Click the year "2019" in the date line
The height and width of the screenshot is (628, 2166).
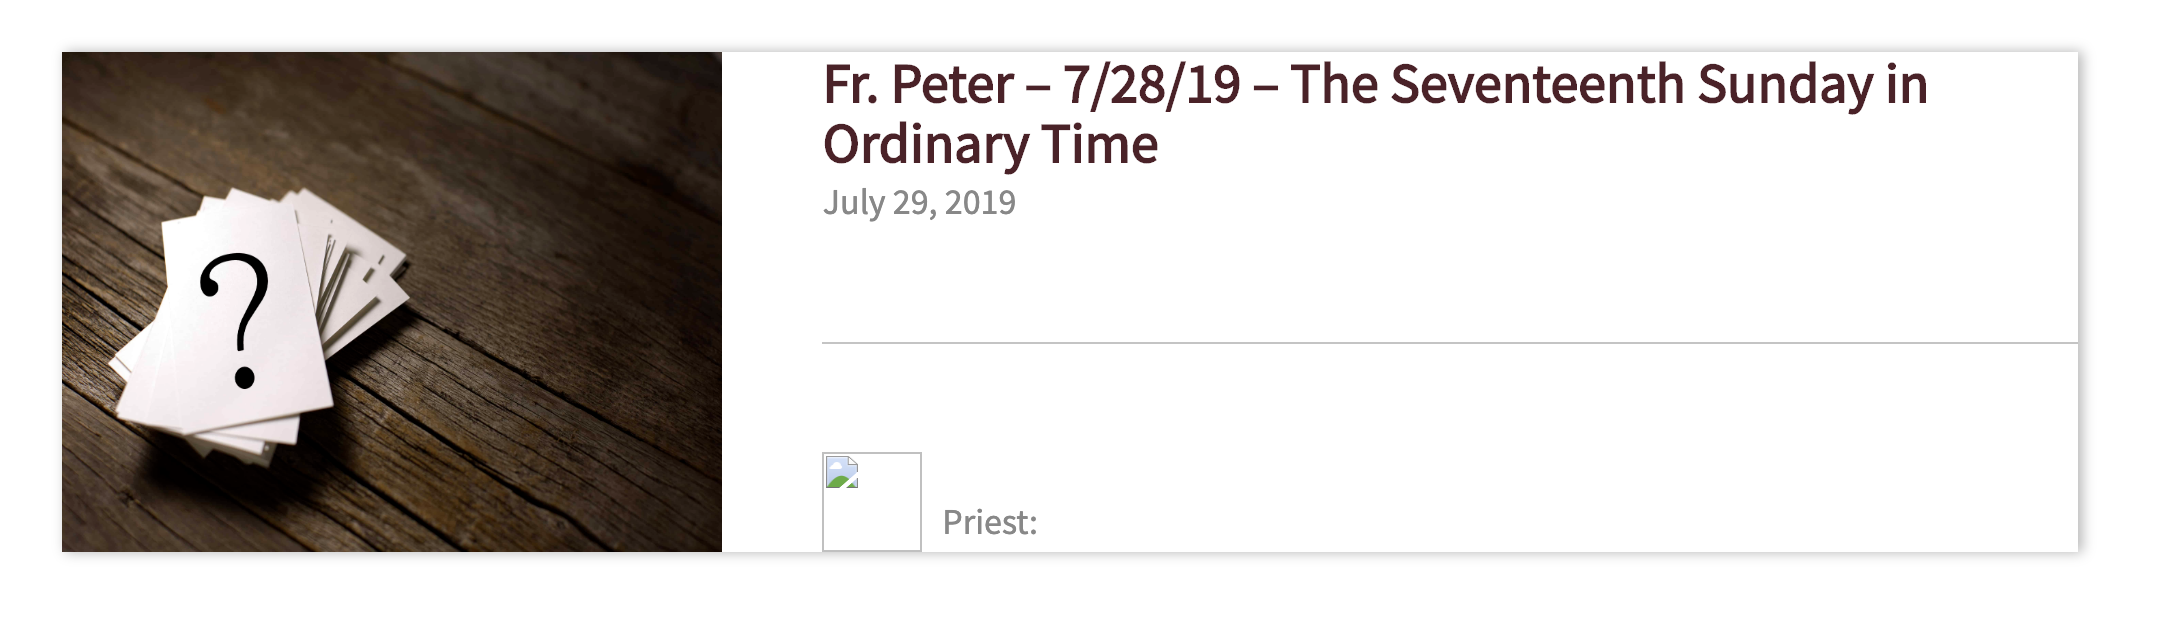click(x=980, y=203)
